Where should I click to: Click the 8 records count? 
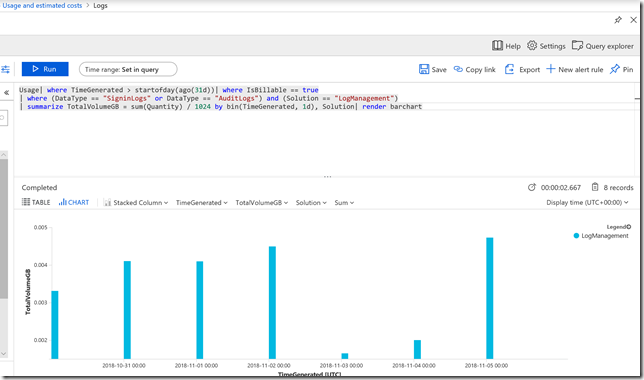click(619, 187)
